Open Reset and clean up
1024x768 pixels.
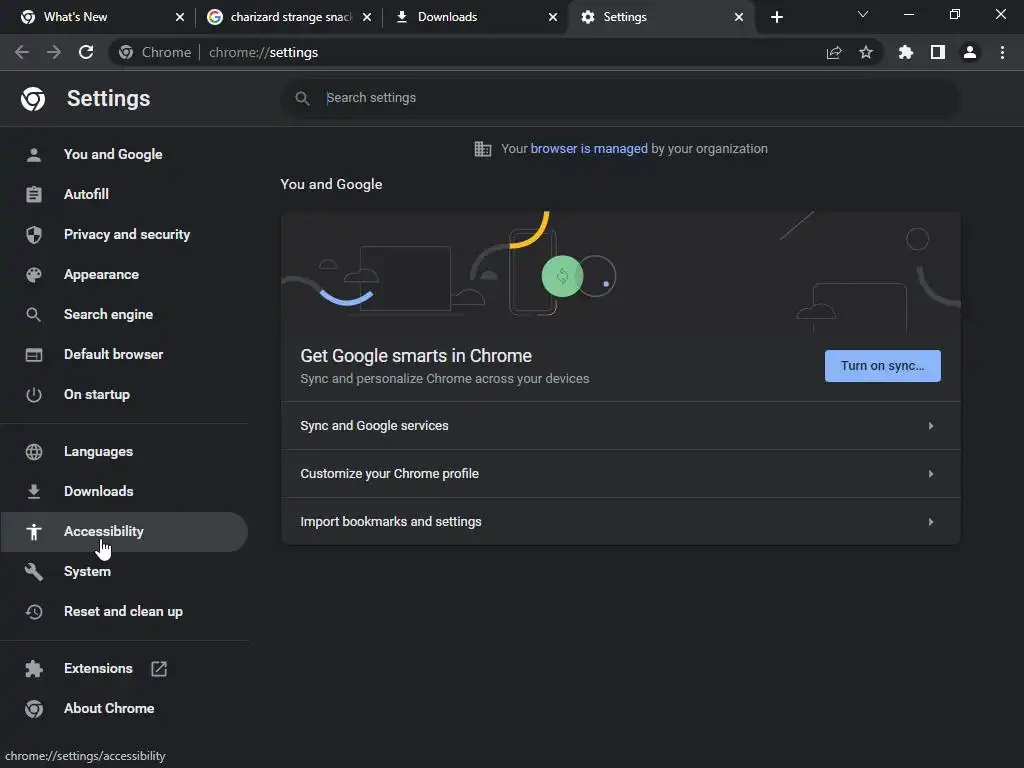(124, 612)
